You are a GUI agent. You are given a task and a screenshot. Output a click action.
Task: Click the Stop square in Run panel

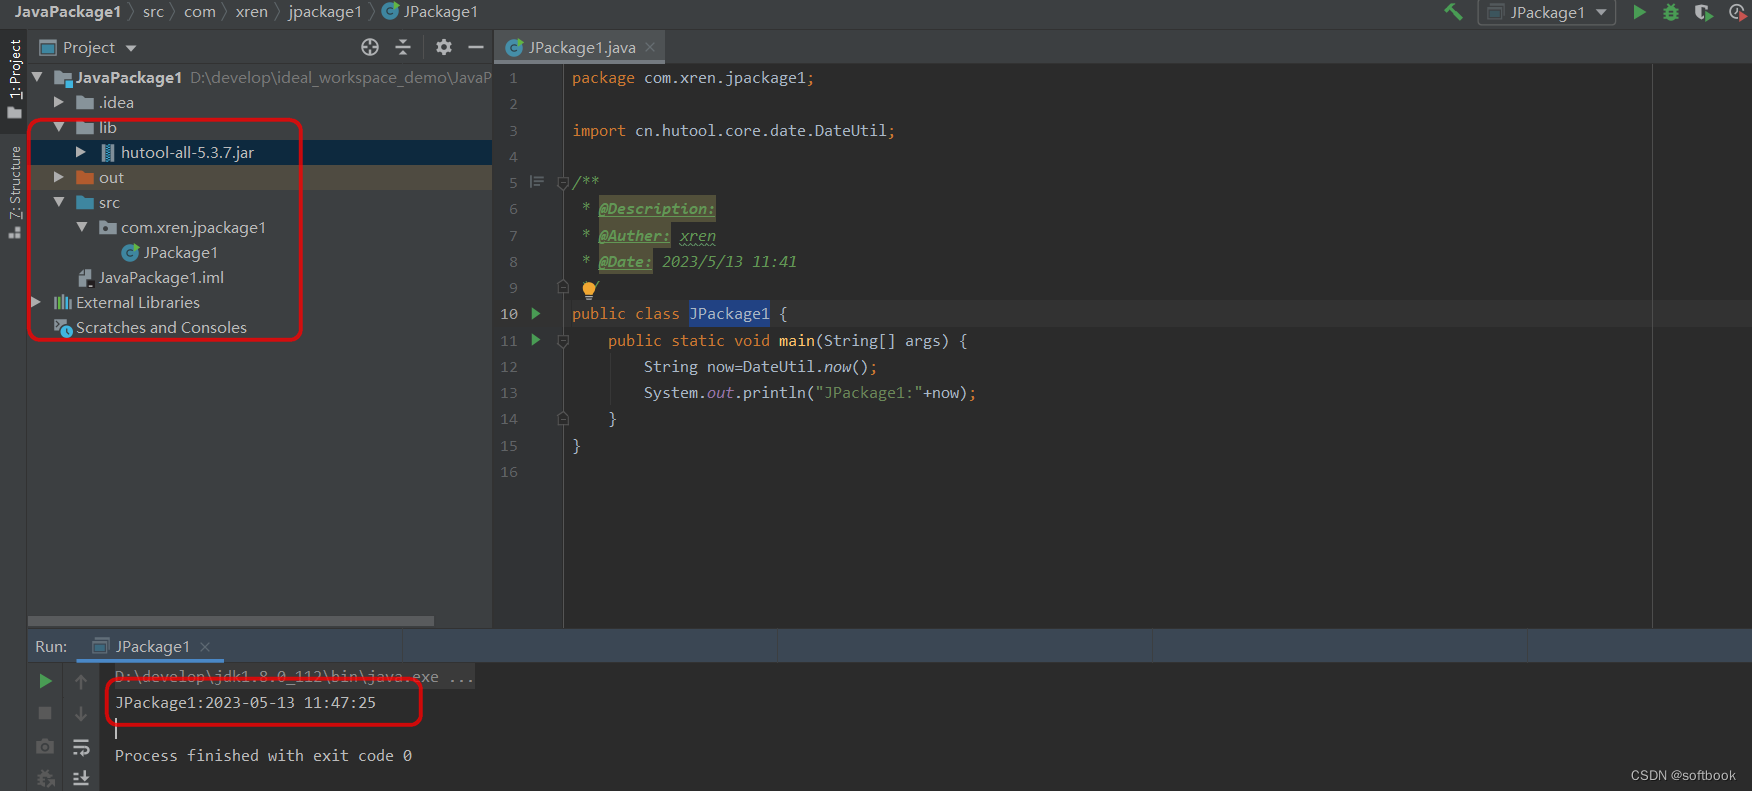pyautogui.click(x=45, y=713)
